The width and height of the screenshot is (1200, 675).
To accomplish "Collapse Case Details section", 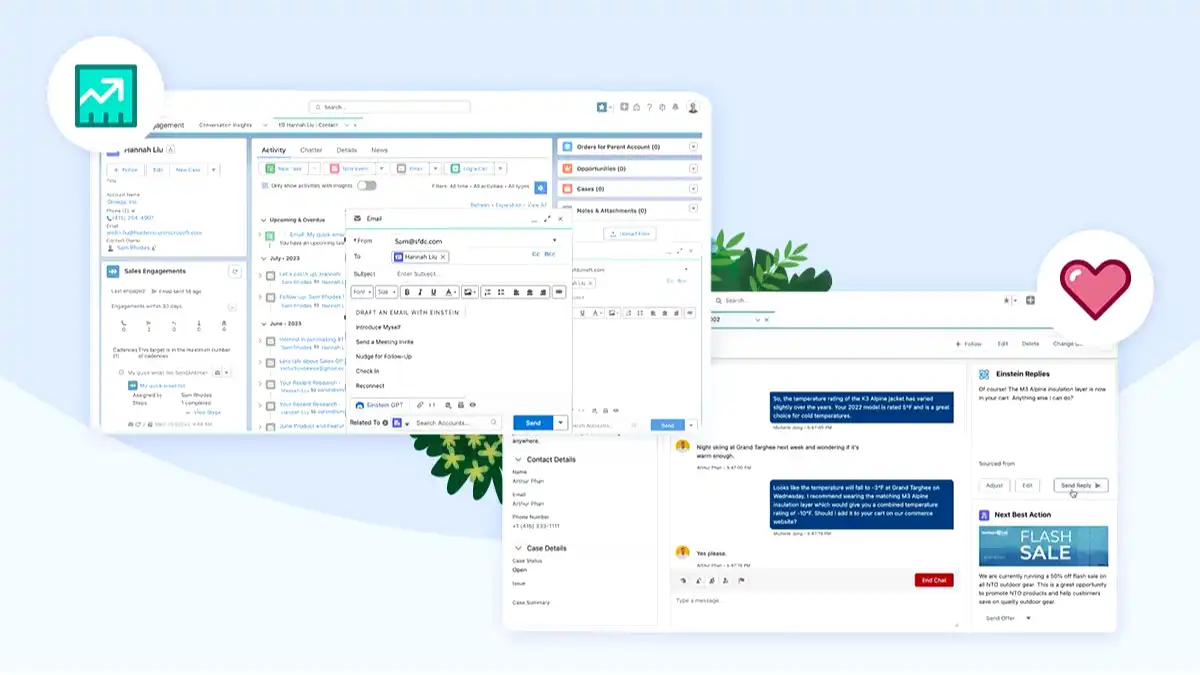I will point(518,549).
